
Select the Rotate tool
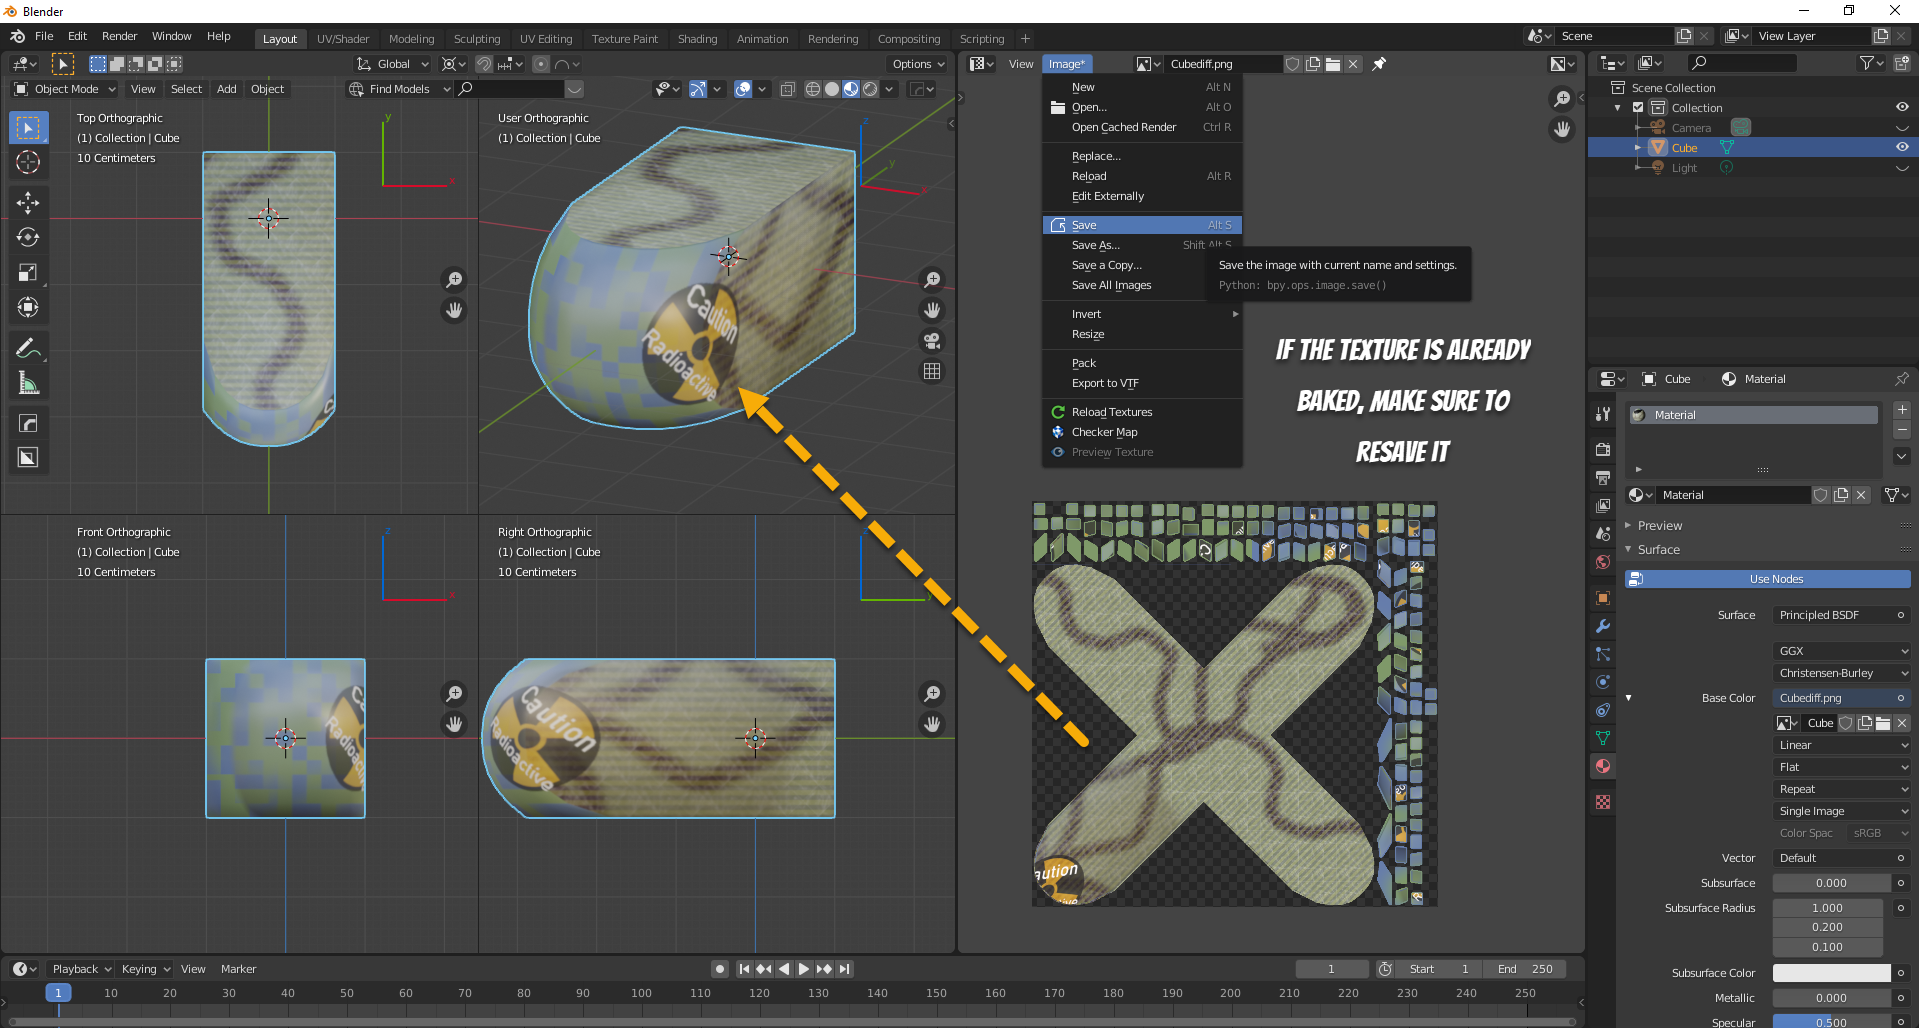[x=28, y=237]
